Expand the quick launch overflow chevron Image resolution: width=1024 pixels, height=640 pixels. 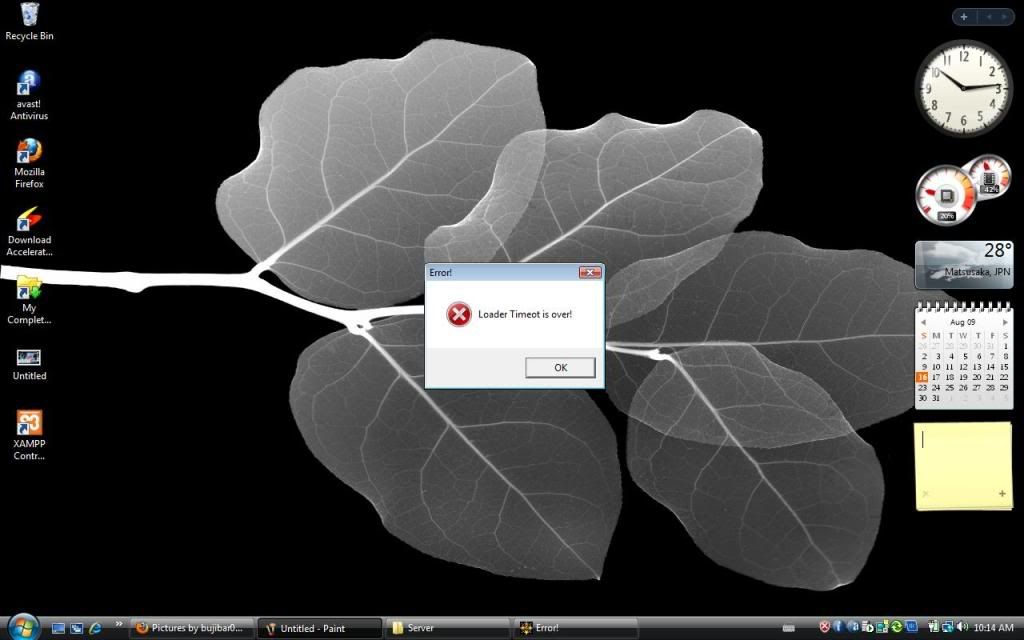120,624
